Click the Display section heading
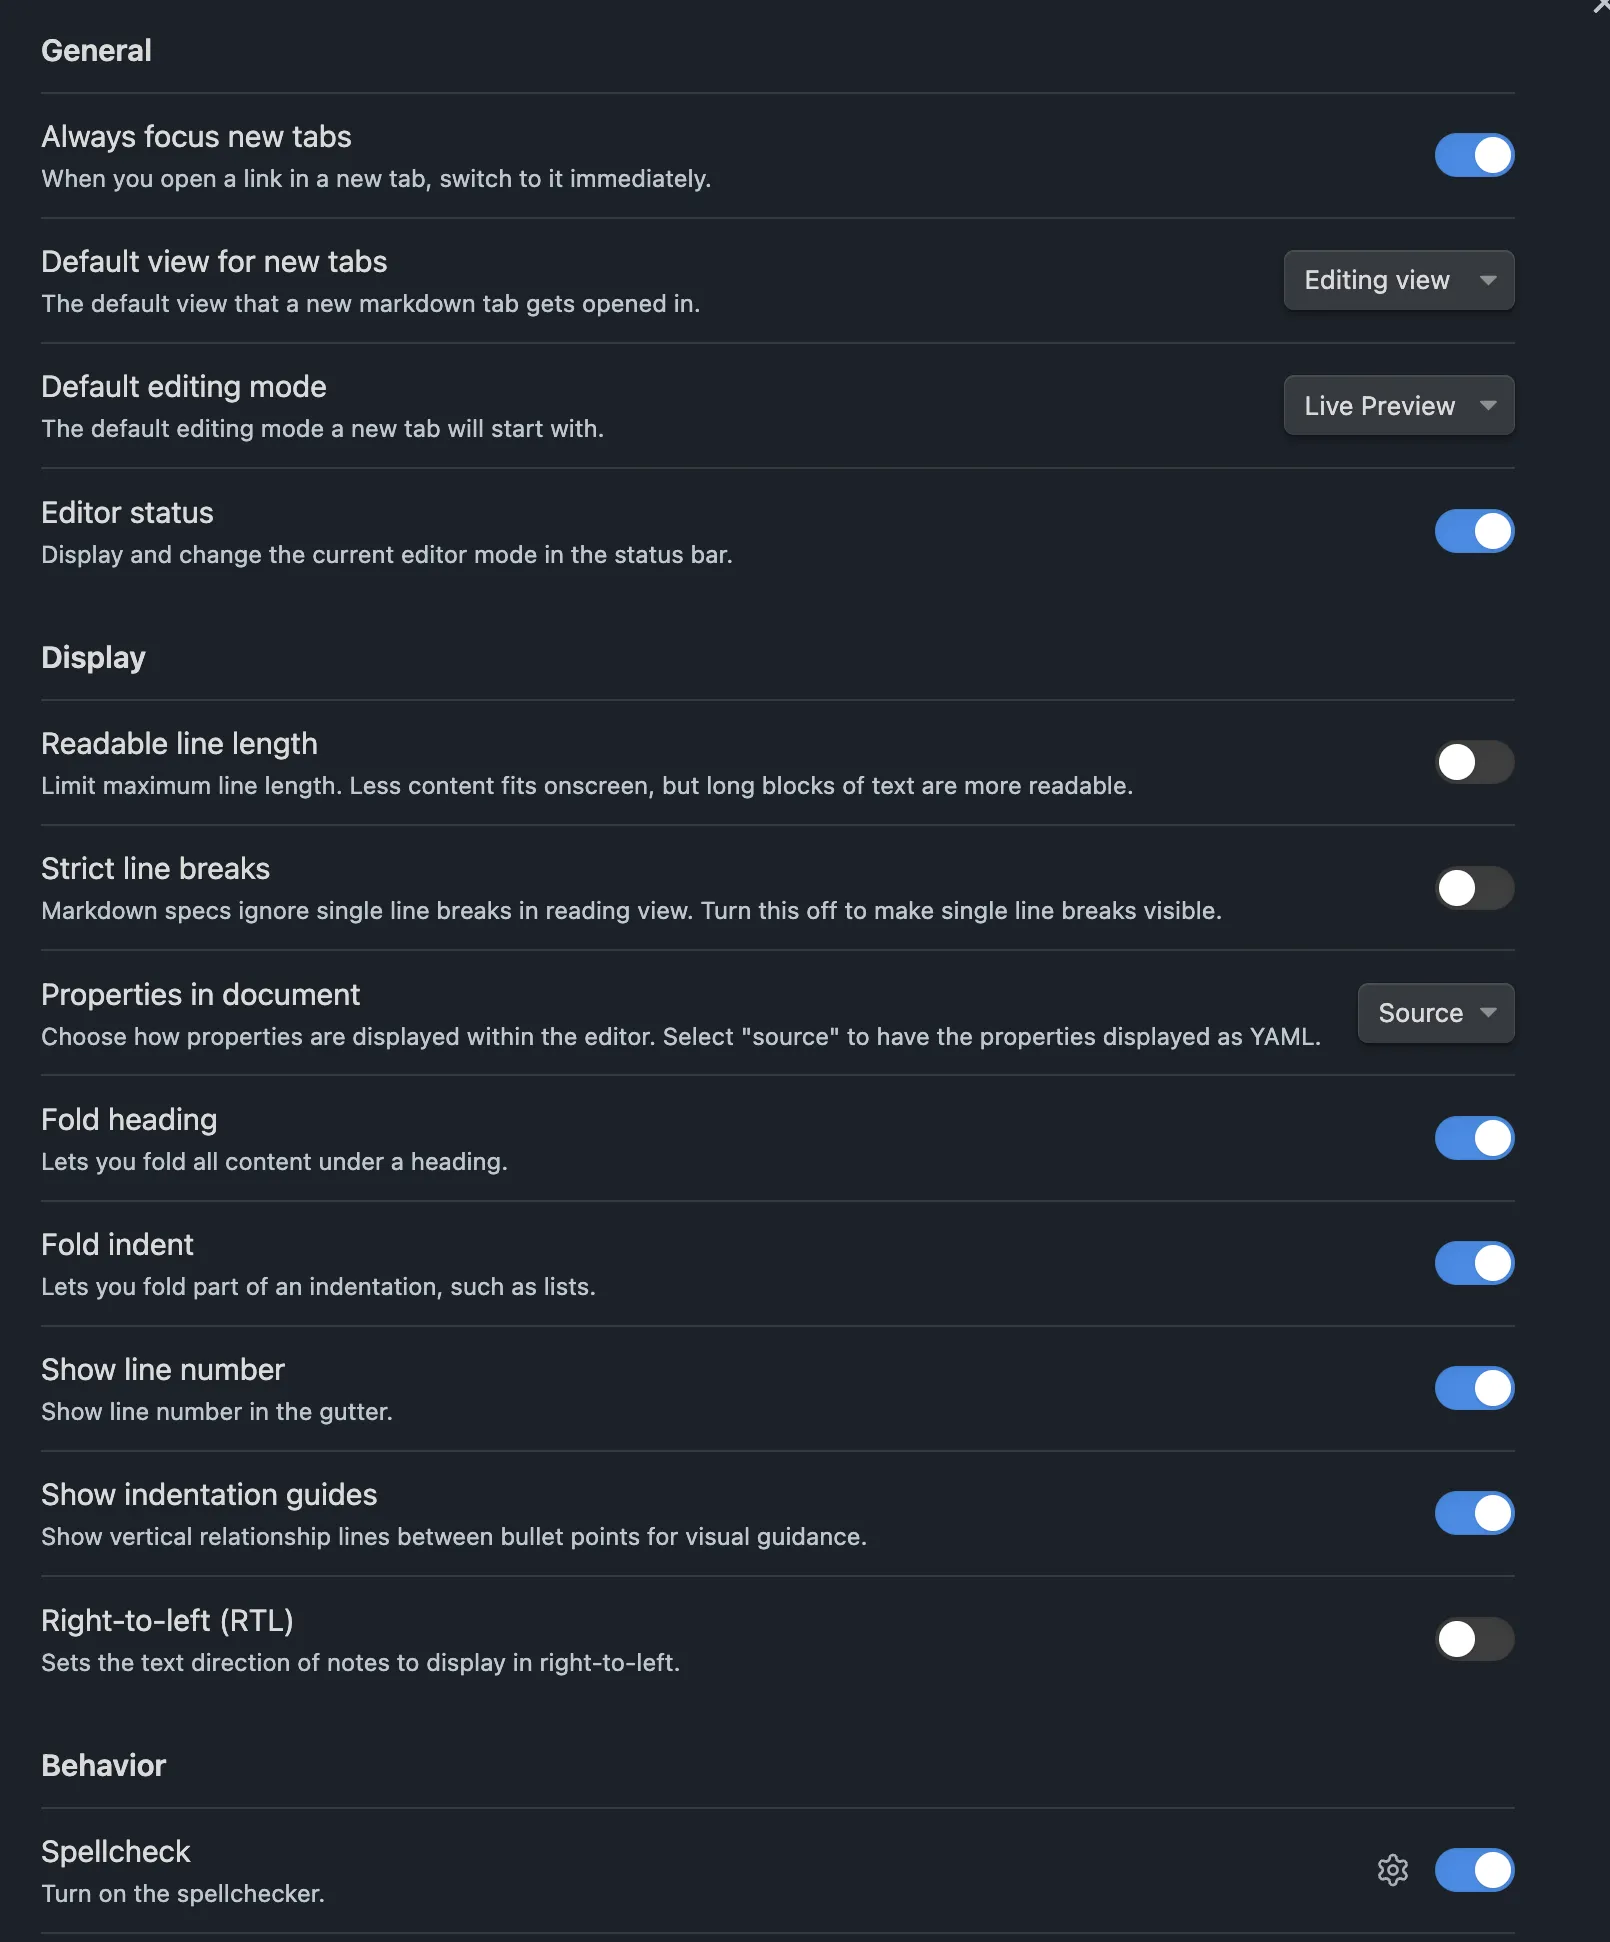 click(93, 657)
